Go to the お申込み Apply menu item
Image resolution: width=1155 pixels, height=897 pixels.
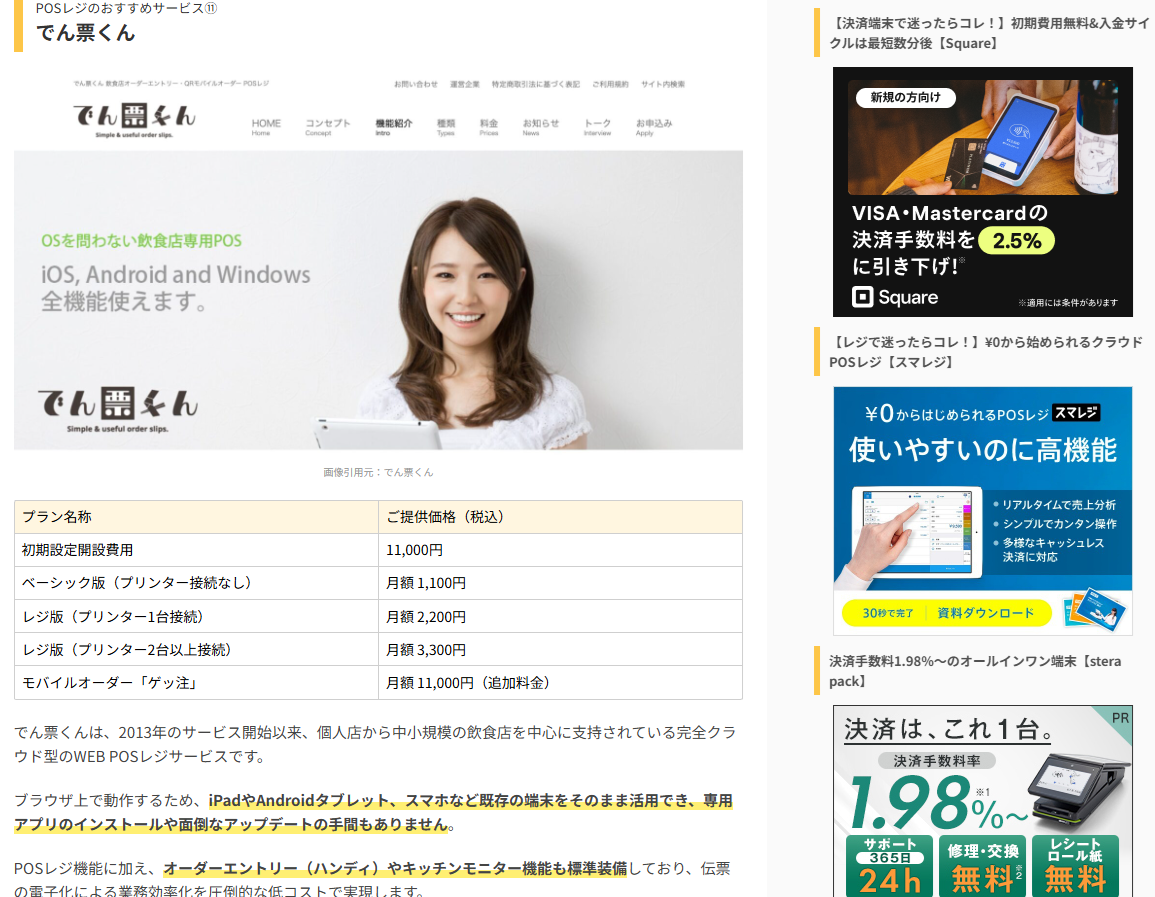[x=654, y=126]
